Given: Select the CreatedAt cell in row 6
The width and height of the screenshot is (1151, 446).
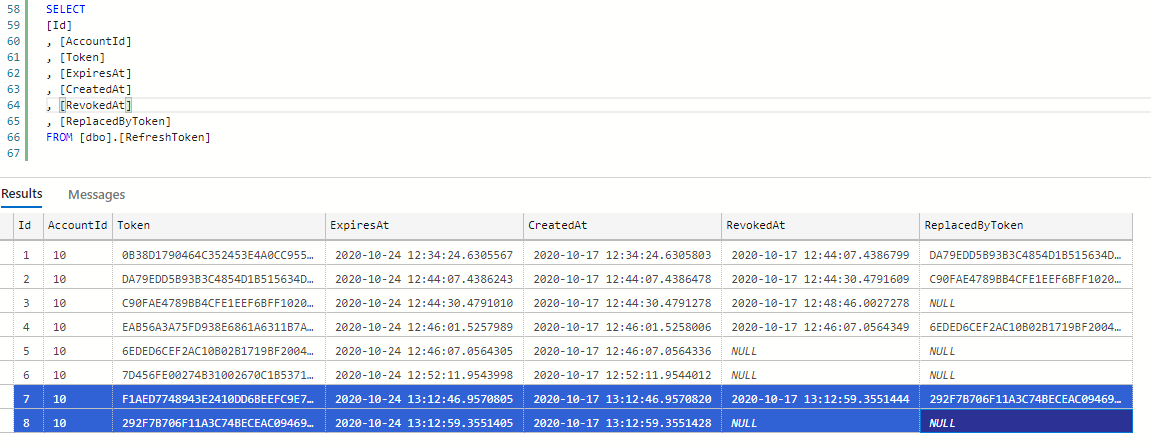Looking at the screenshot, I should tap(622, 375).
